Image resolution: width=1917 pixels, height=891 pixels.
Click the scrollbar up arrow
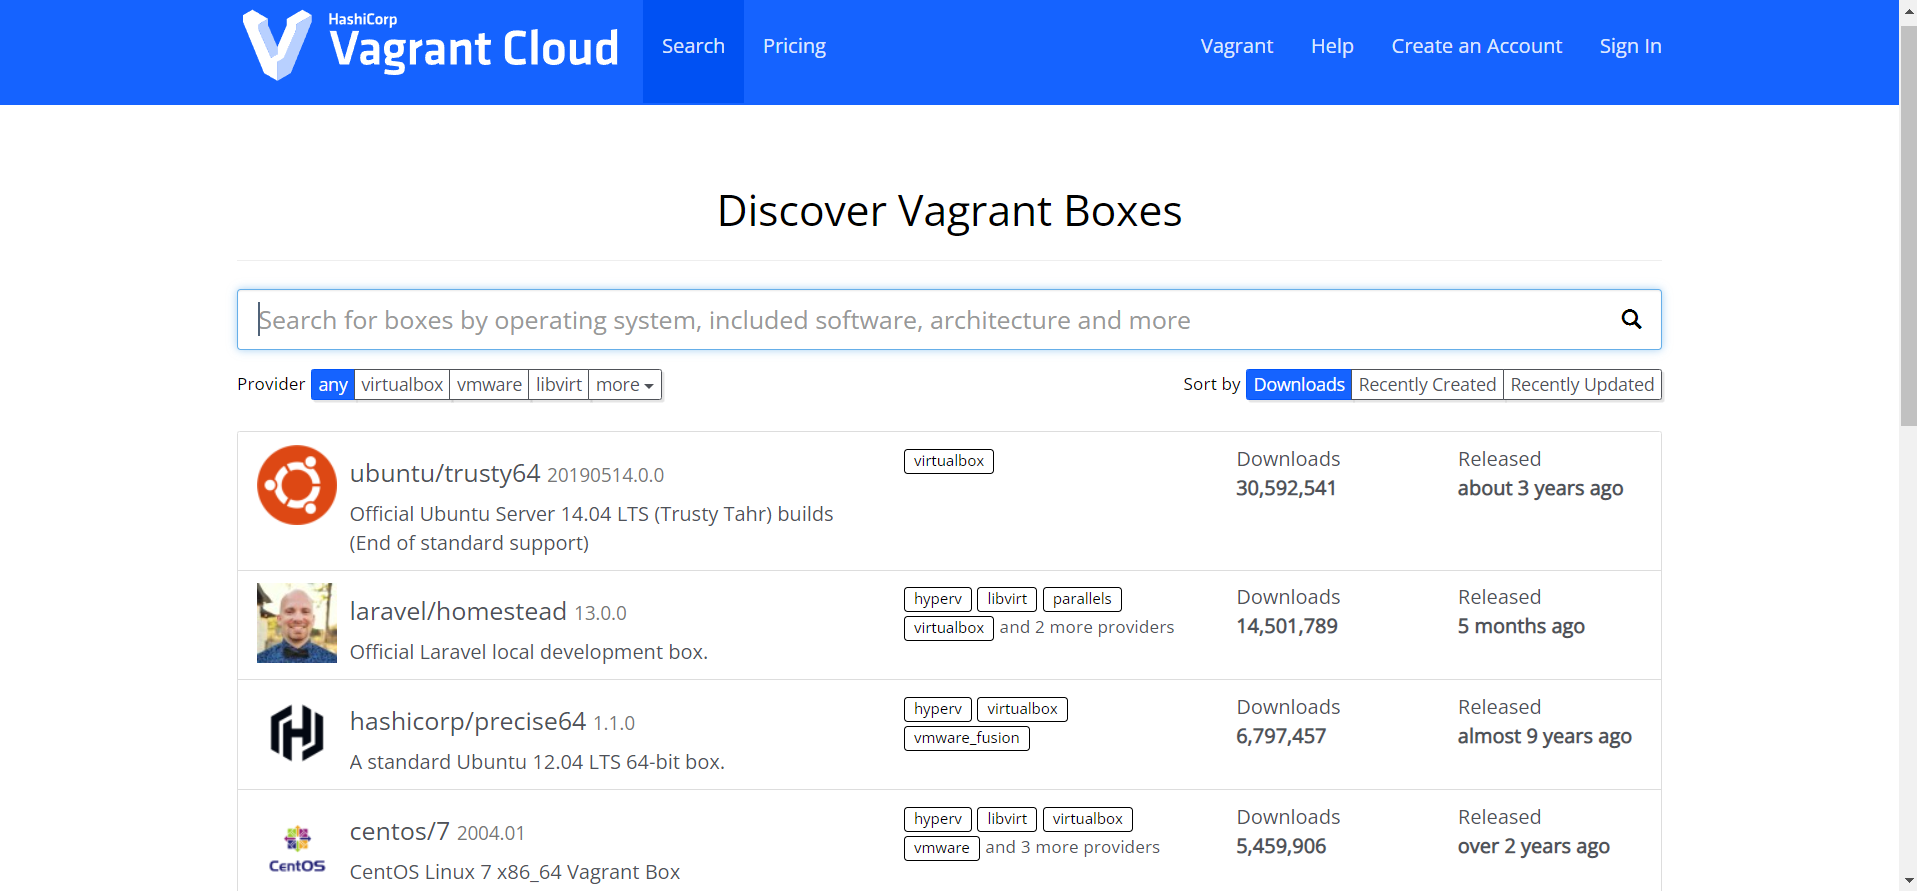tap(1908, 9)
